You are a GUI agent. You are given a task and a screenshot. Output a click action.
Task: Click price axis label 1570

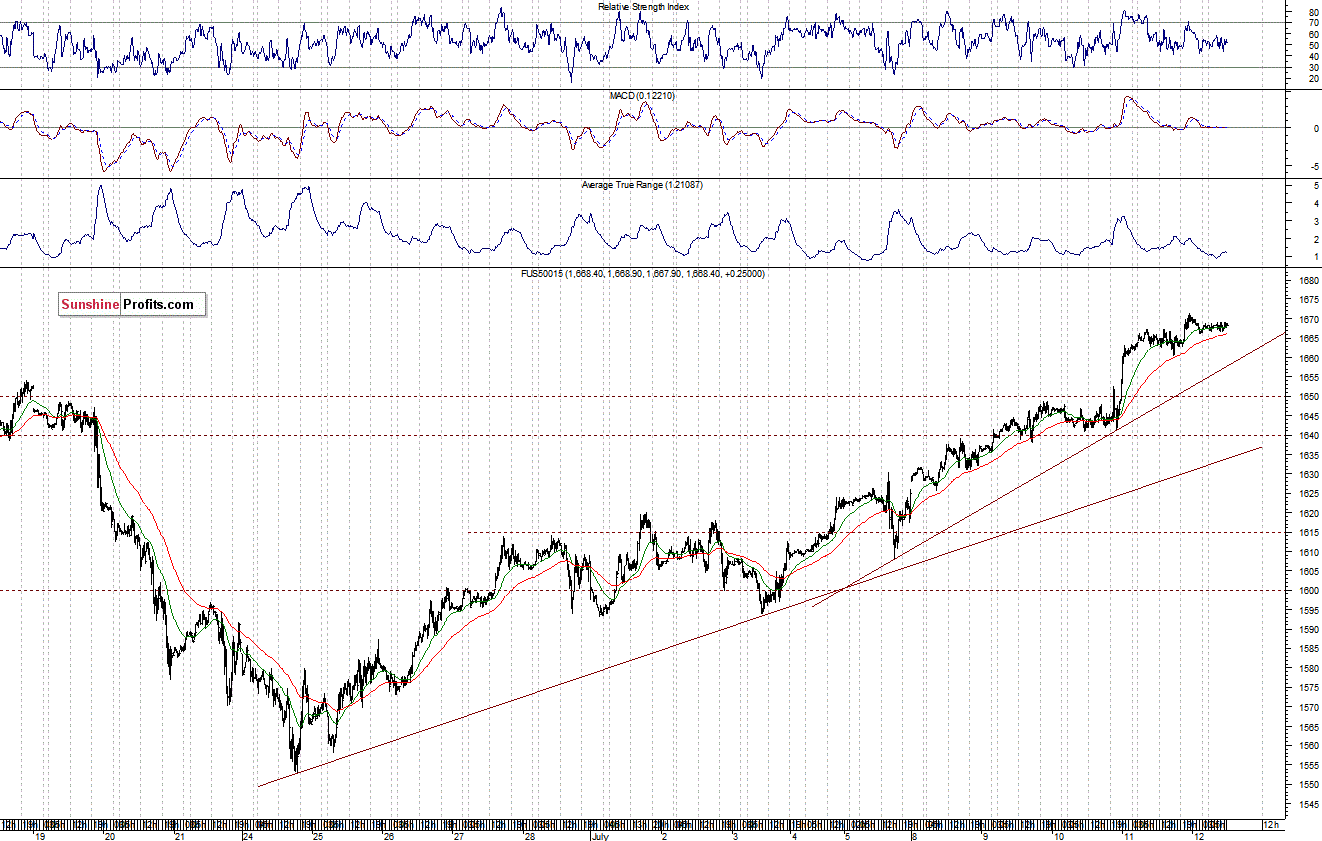tap(1308, 708)
